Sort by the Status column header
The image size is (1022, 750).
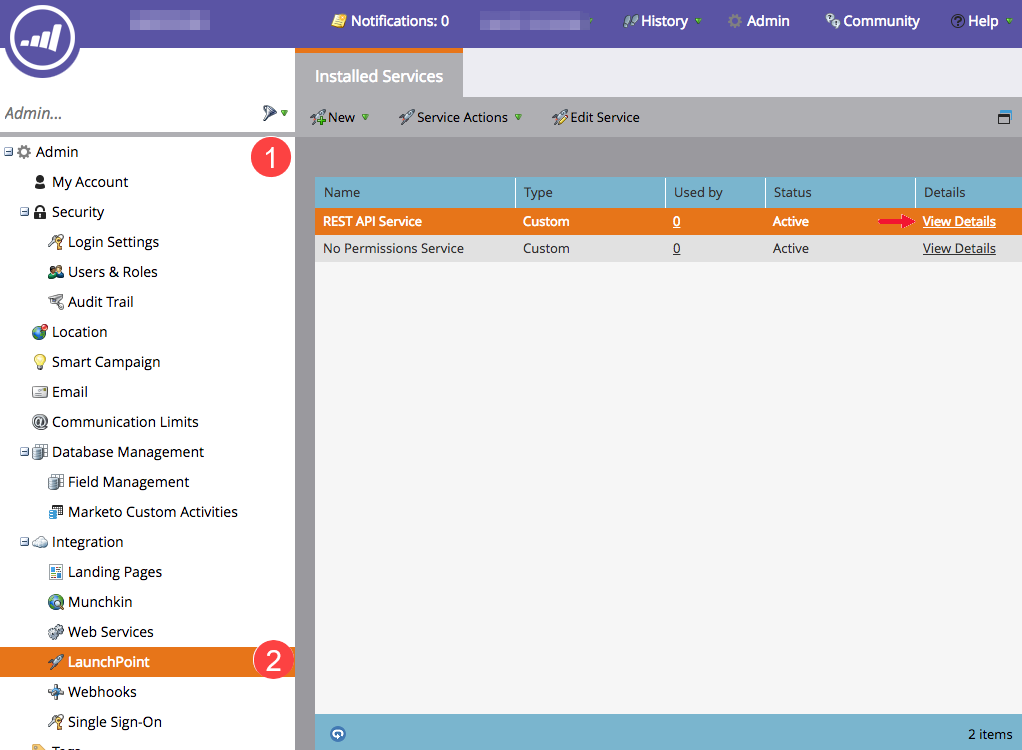840,192
